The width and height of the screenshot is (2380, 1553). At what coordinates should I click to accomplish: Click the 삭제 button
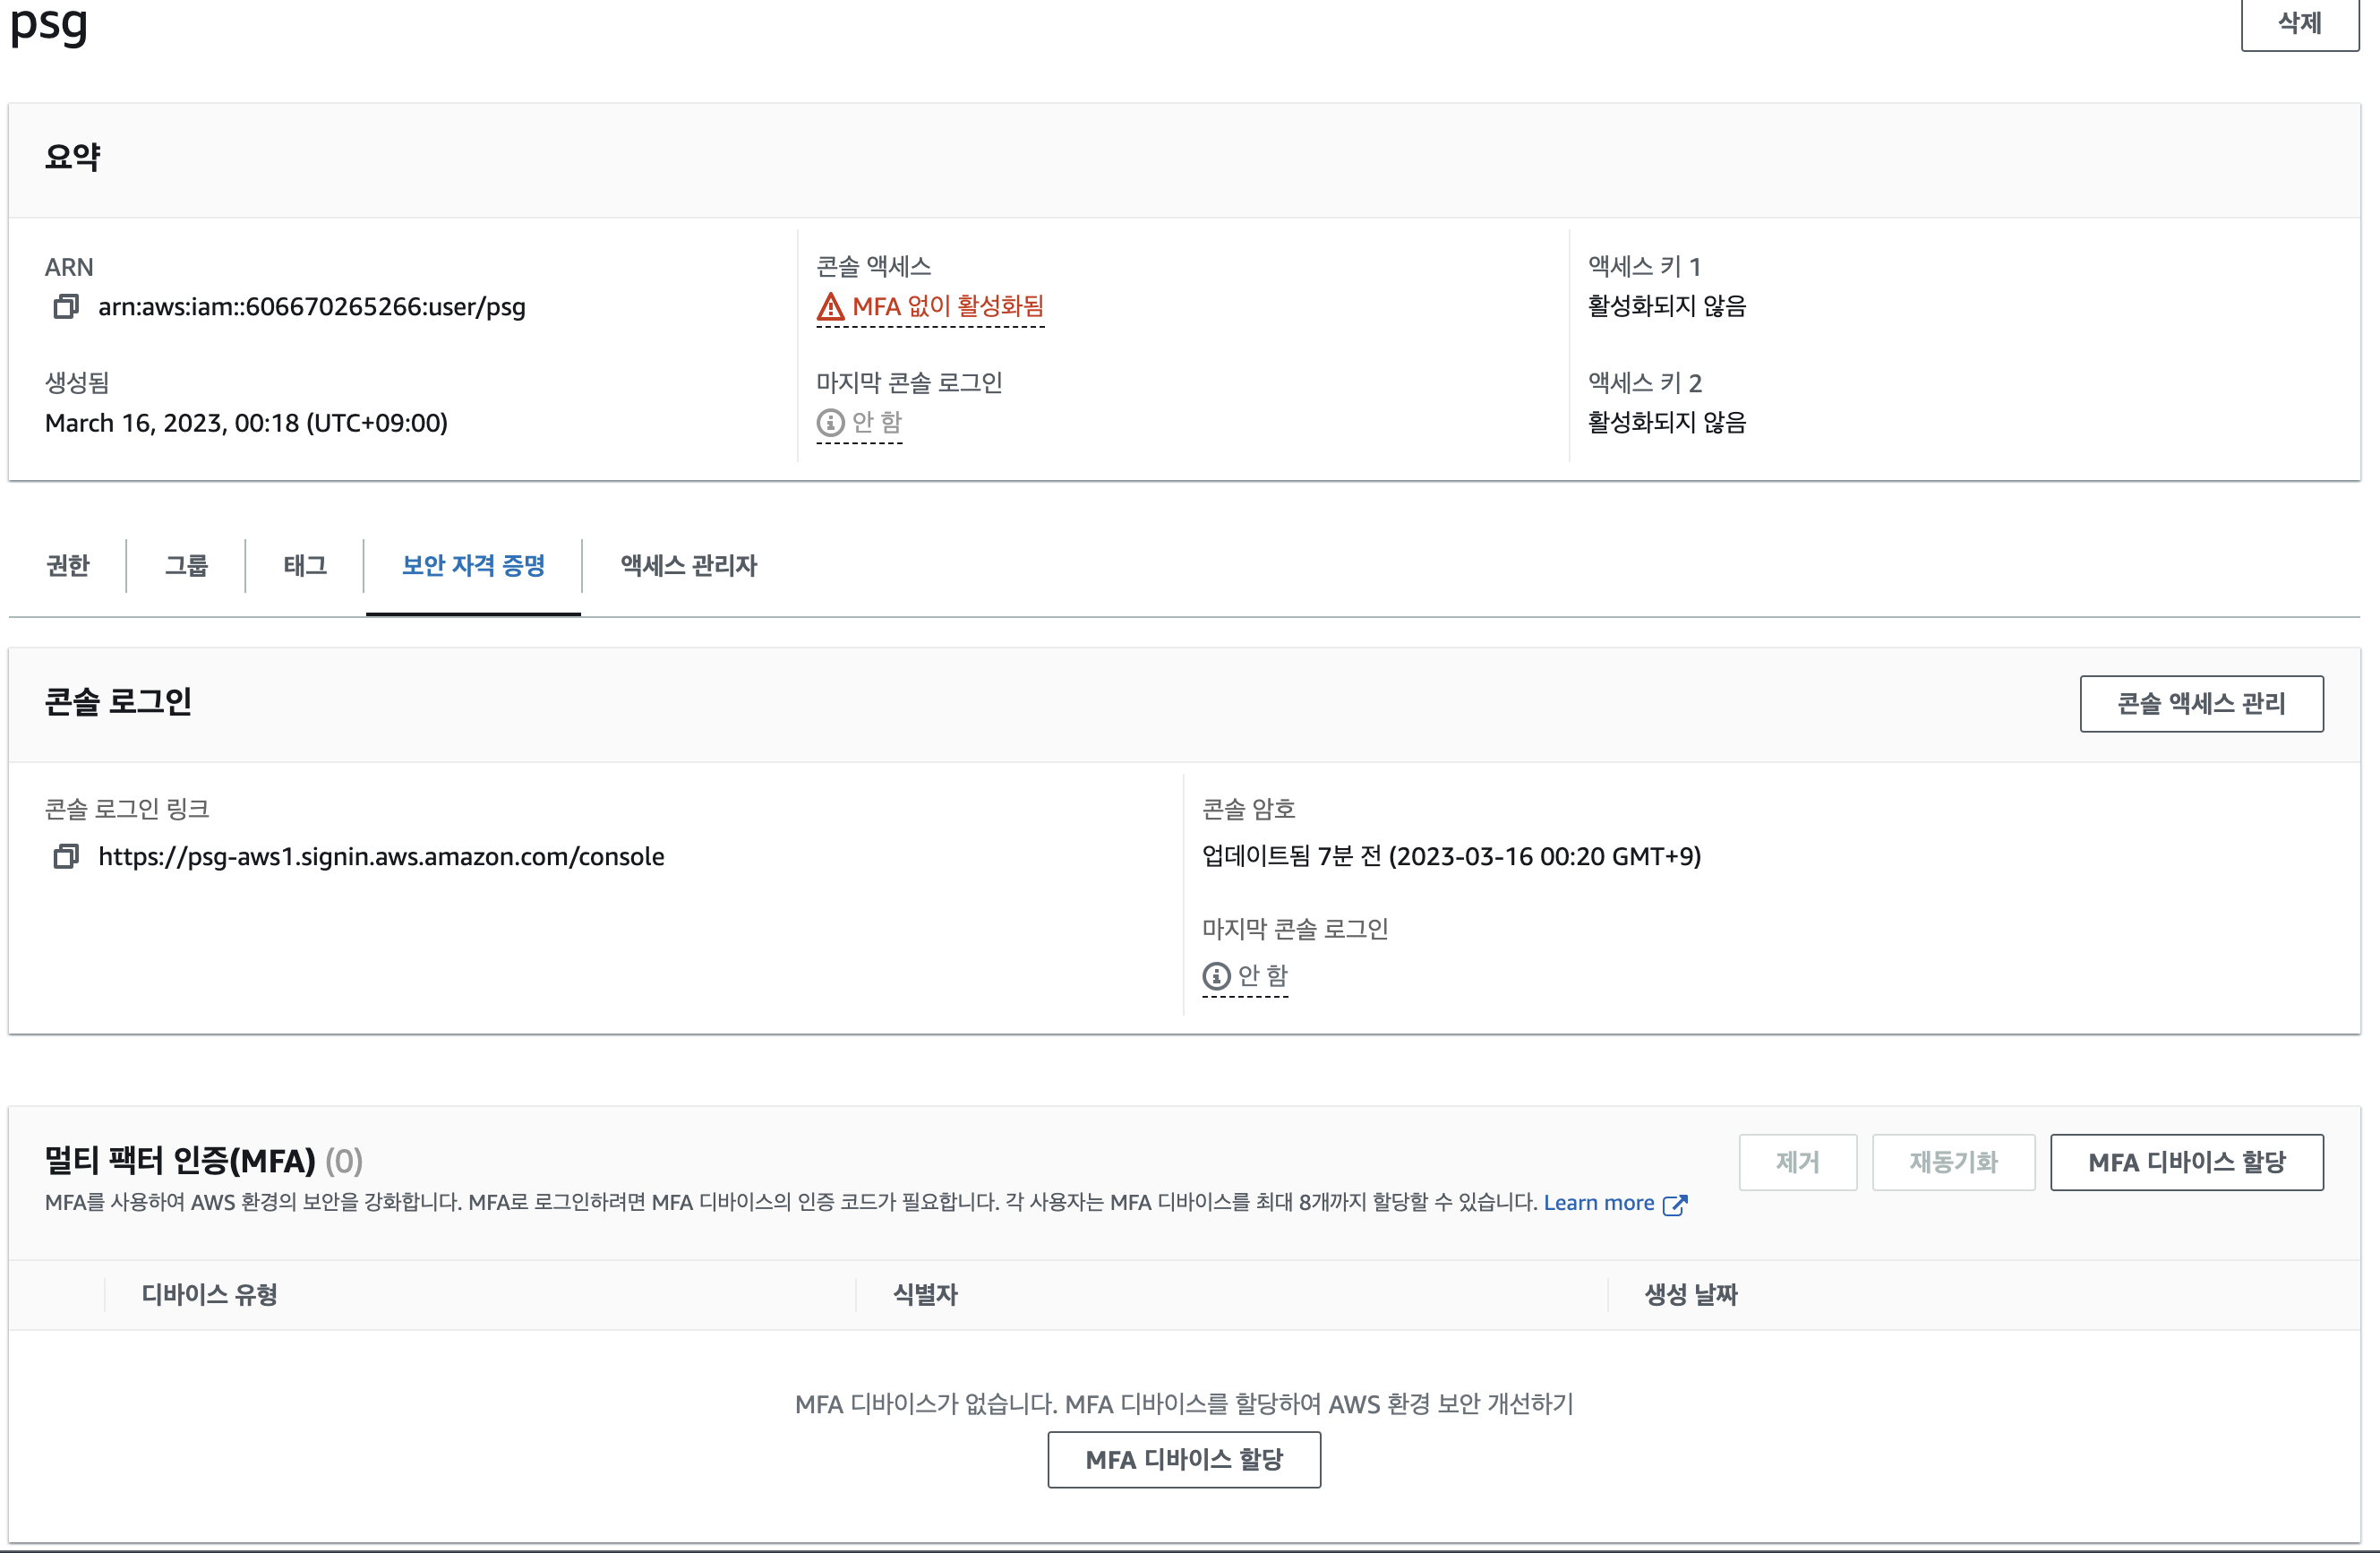pyautogui.click(x=2299, y=23)
